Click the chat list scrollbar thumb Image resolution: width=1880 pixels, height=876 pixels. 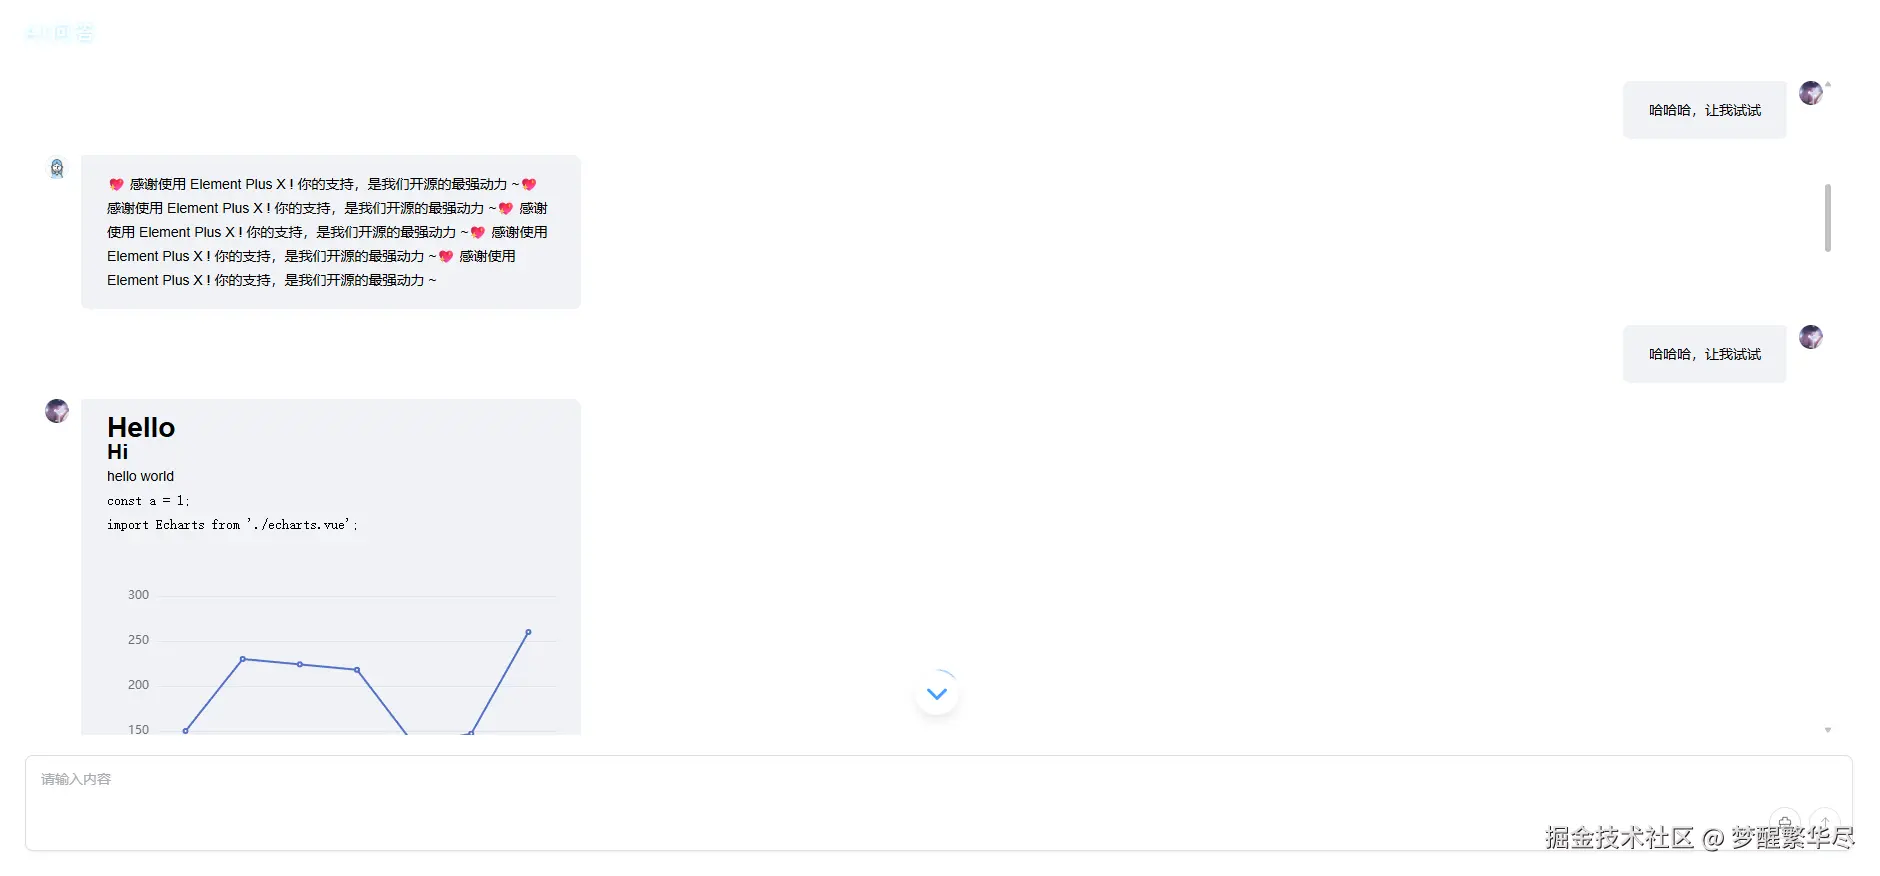coord(1828,218)
